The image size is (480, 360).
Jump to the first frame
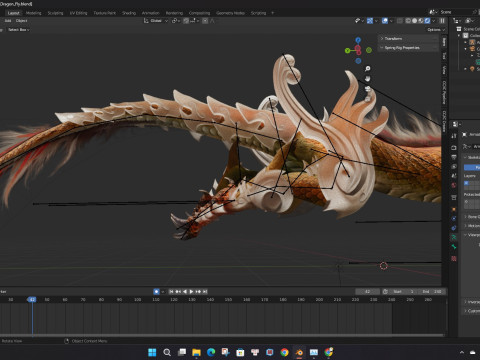click(x=171, y=291)
